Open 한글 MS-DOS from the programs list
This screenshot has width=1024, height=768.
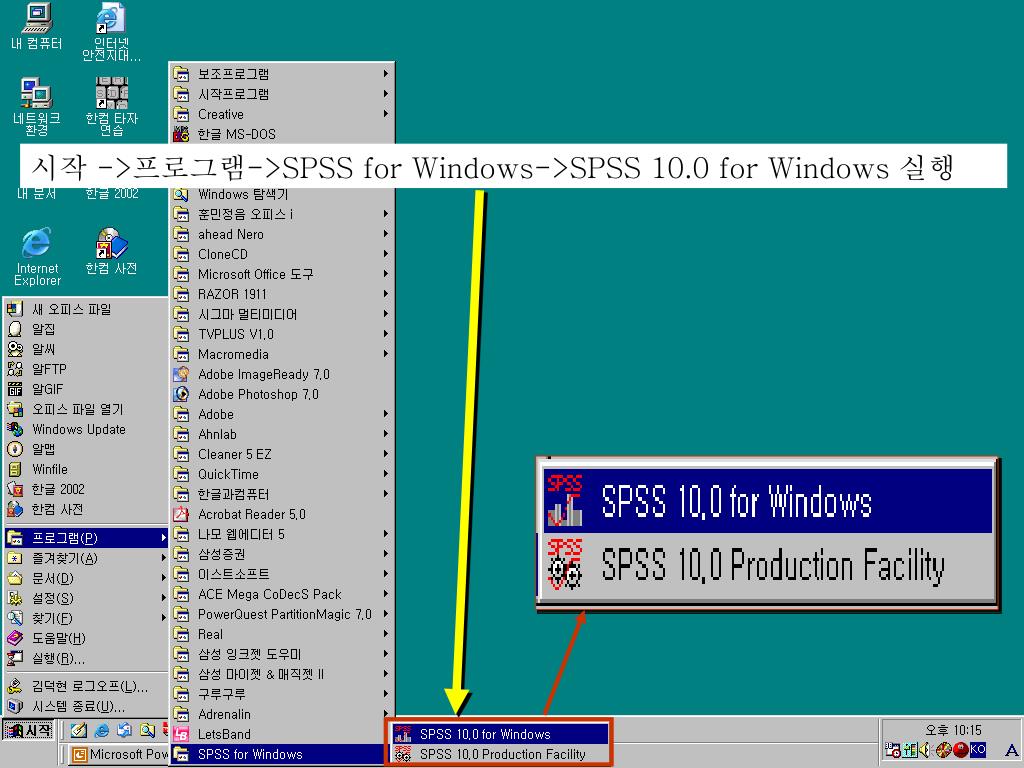click(282, 134)
